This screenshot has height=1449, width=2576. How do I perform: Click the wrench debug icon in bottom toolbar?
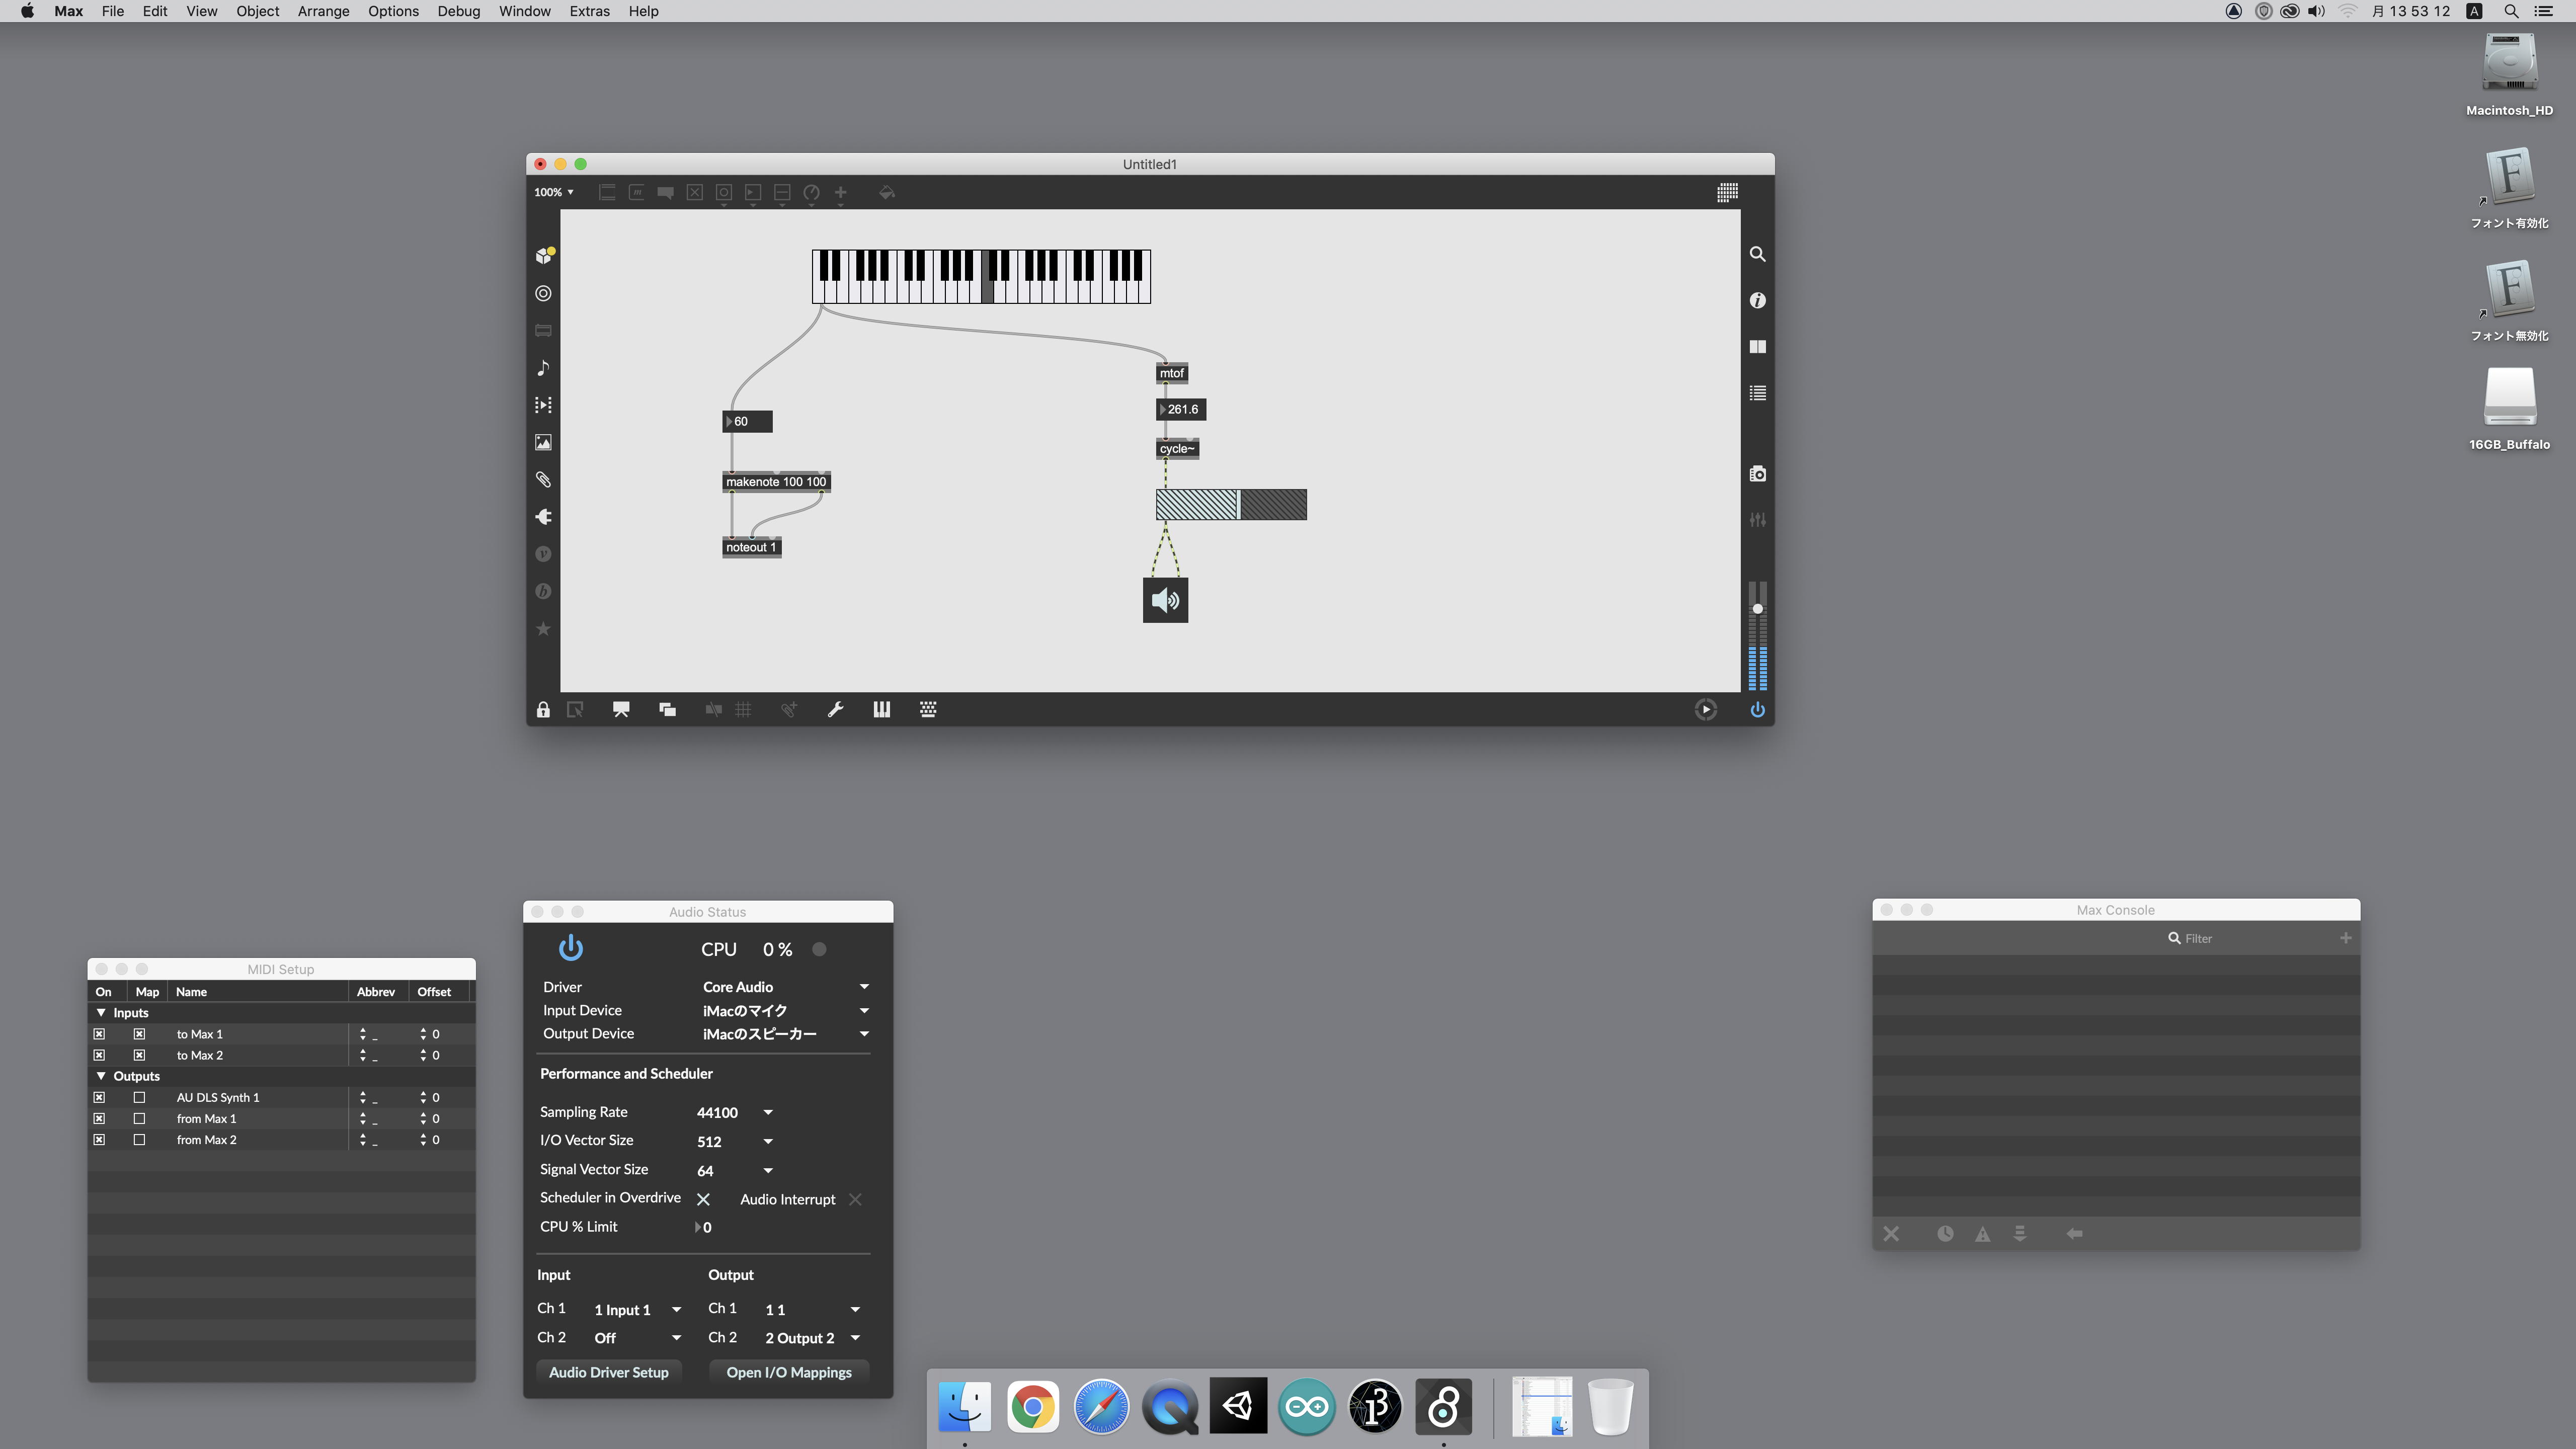click(835, 710)
